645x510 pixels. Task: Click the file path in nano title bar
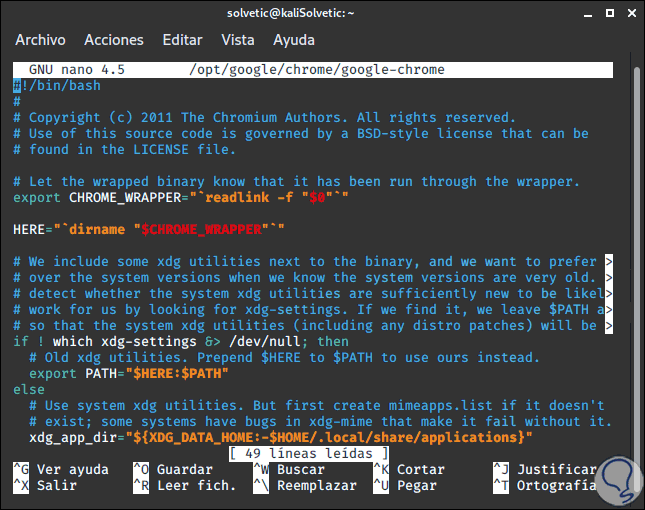pyautogui.click(x=317, y=70)
